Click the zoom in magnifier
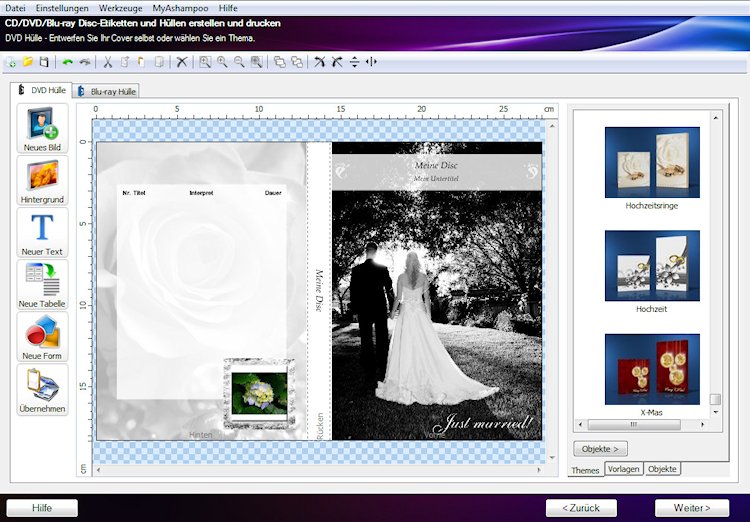Screen dimensions: 750x522 222,62
